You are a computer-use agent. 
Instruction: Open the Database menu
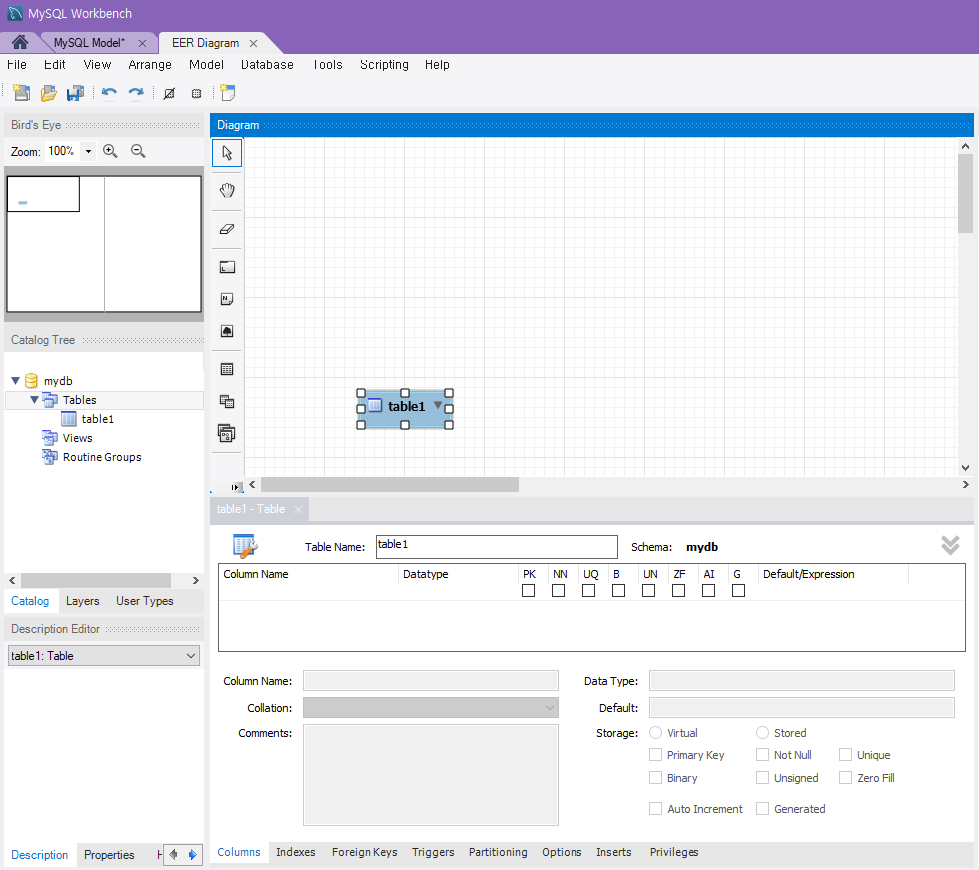267,64
